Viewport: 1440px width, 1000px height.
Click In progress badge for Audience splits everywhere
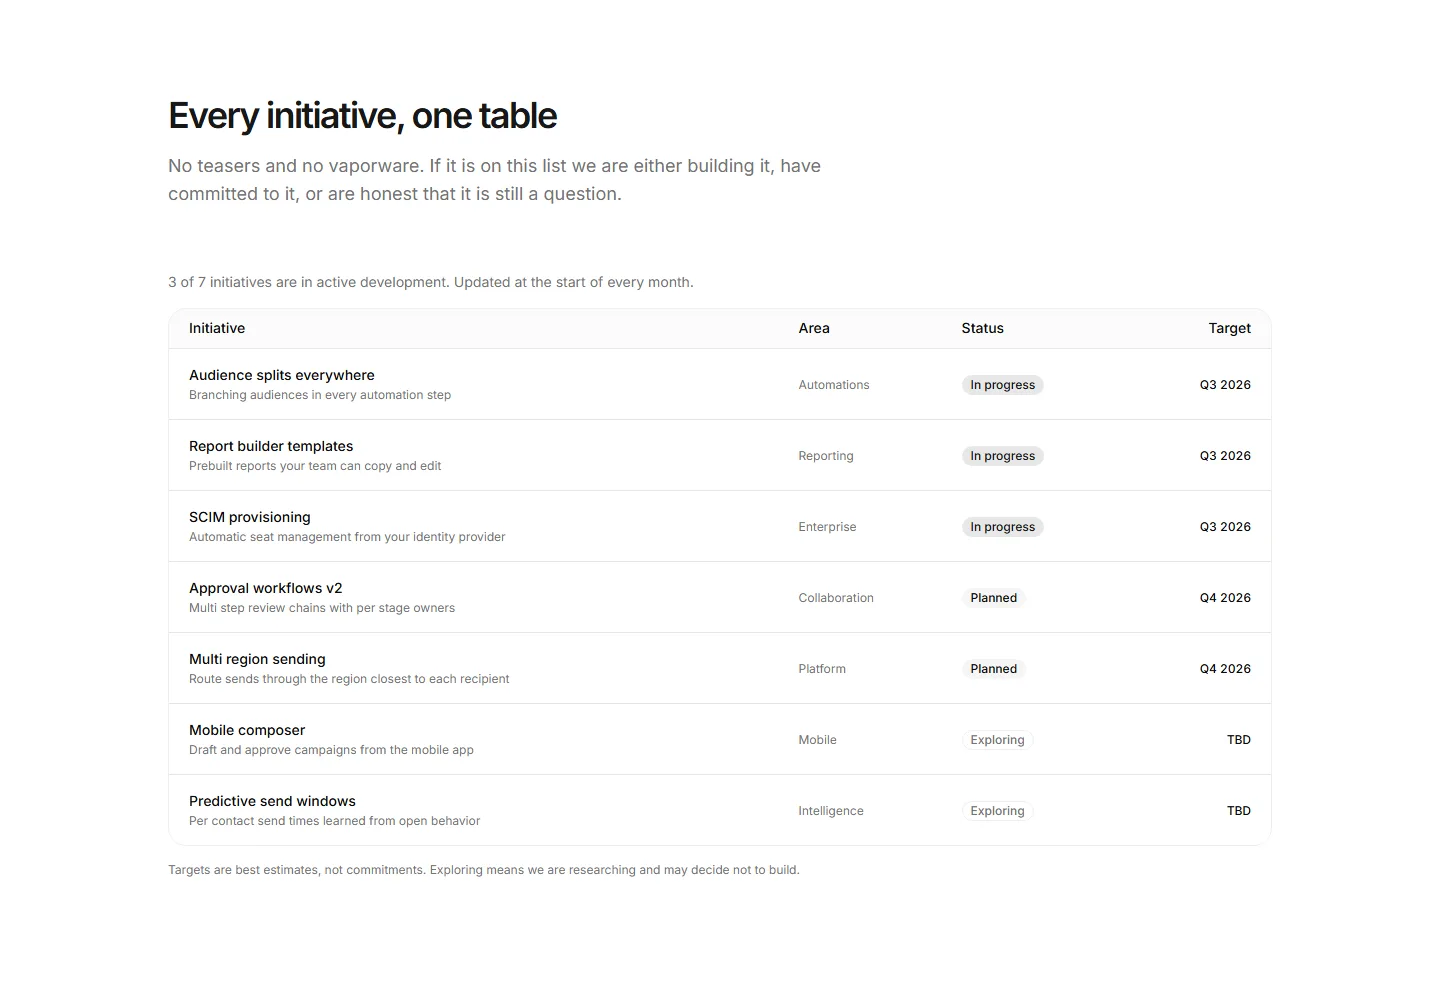pyautogui.click(x=1002, y=385)
